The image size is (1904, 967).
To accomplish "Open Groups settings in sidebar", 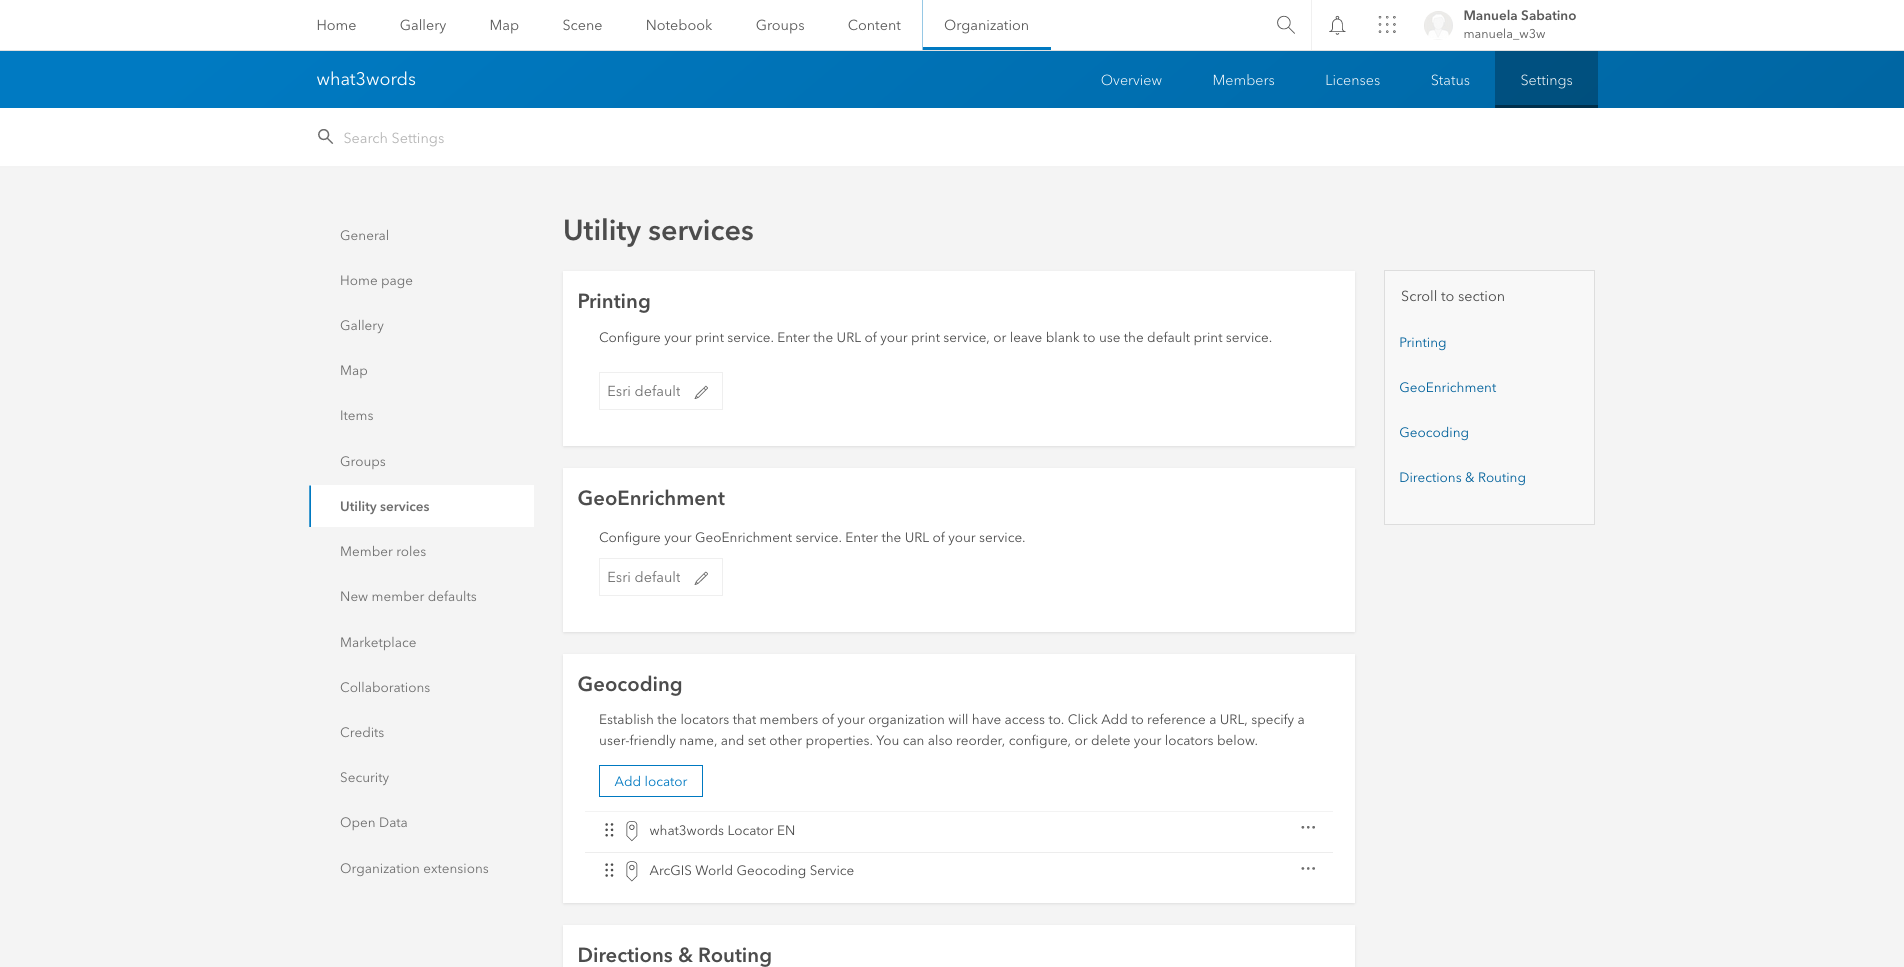I will (362, 462).
